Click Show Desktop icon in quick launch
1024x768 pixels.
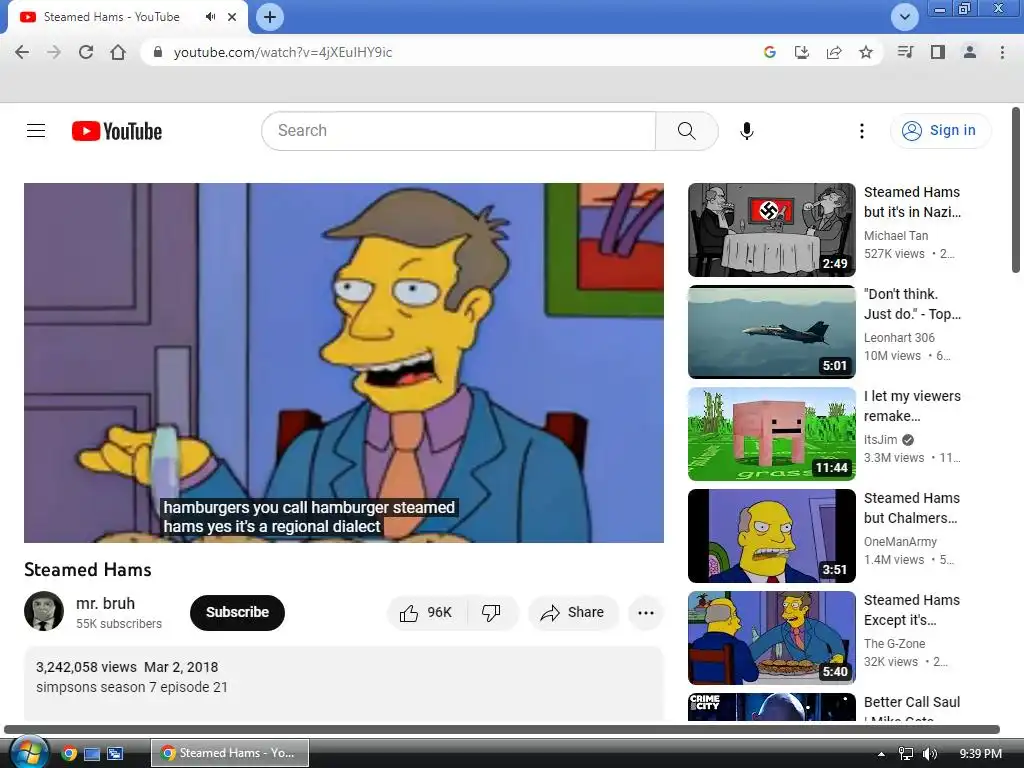coord(92,754)
